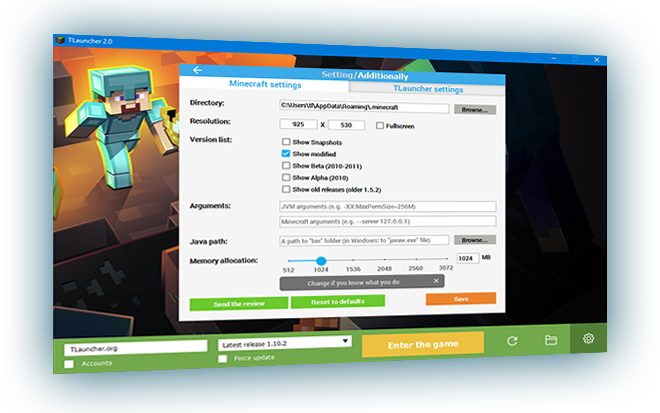Click the memory value field showing 1024
Image resolution: width=660 pixels, height=413 pixels.
(x=468, y=258)
